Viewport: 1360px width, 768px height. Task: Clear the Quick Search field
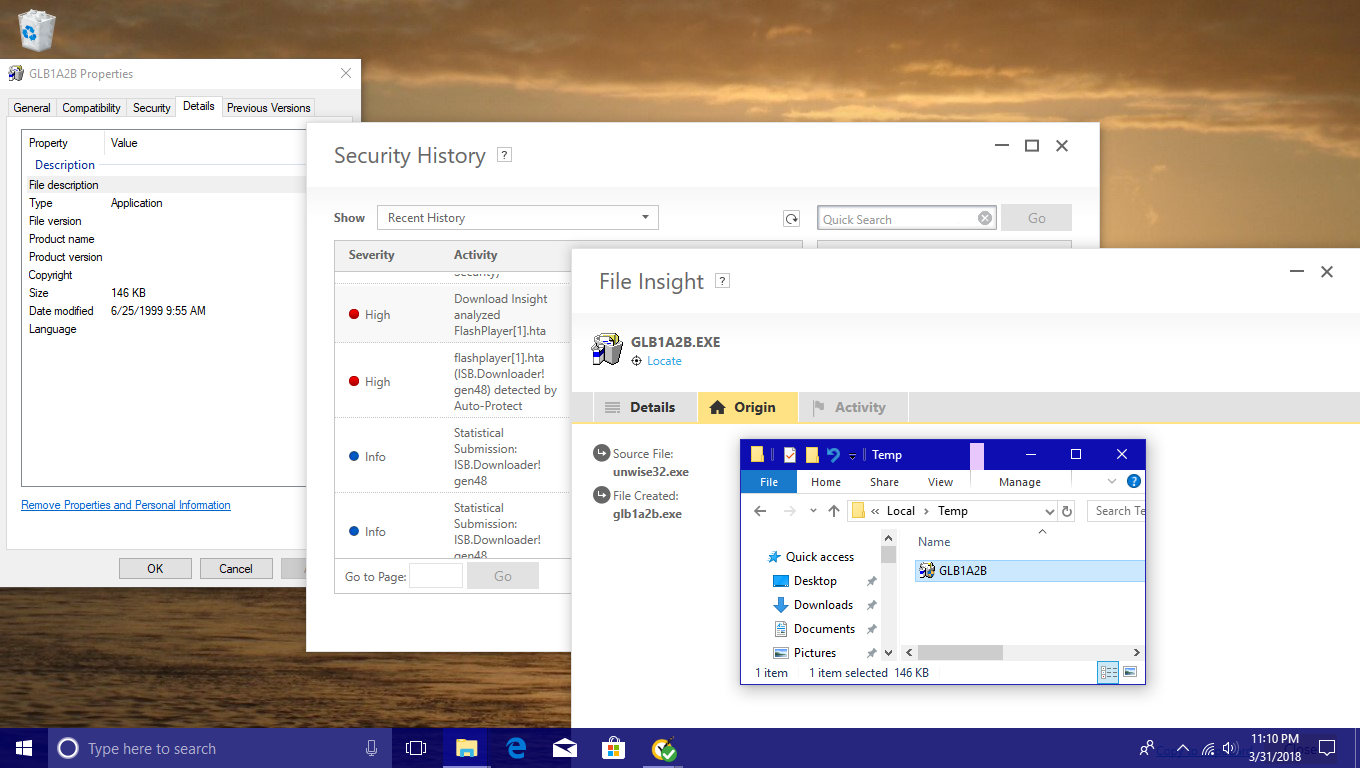[x=985, y=218]
